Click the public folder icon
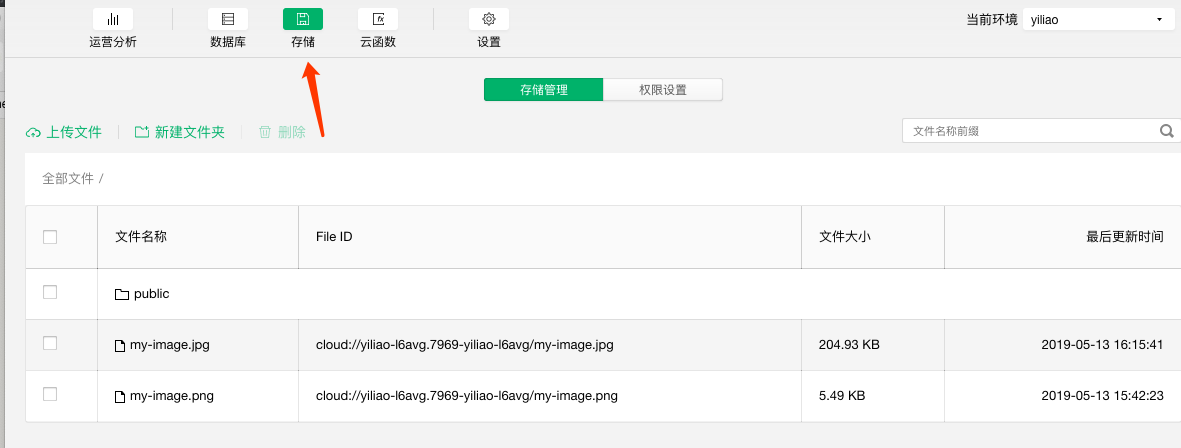Viewport: 1181px width, 448px height. pyautogui.click(x=121, y=294)
